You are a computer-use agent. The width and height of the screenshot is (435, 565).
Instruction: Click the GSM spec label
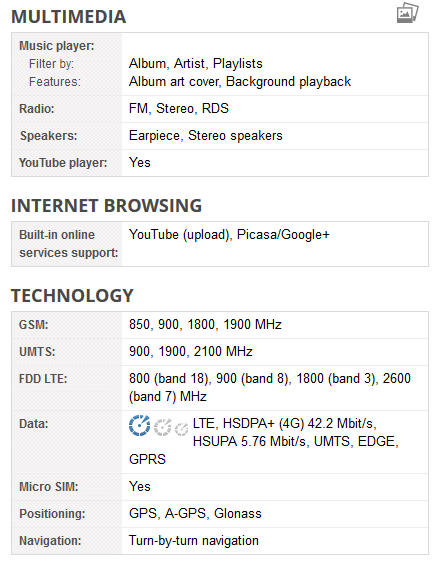point(34,325)
